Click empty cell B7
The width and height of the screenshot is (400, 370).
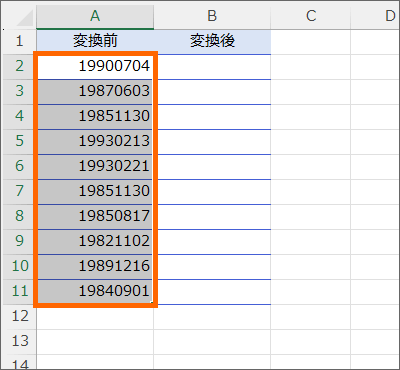[x=212, y=192]
